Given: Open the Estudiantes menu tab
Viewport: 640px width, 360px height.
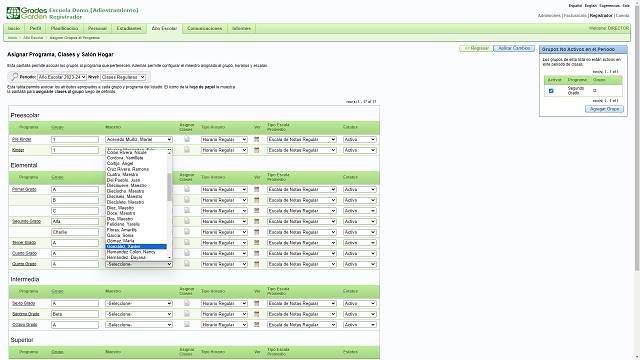Looking at the screenshot, I should point(129,29).
